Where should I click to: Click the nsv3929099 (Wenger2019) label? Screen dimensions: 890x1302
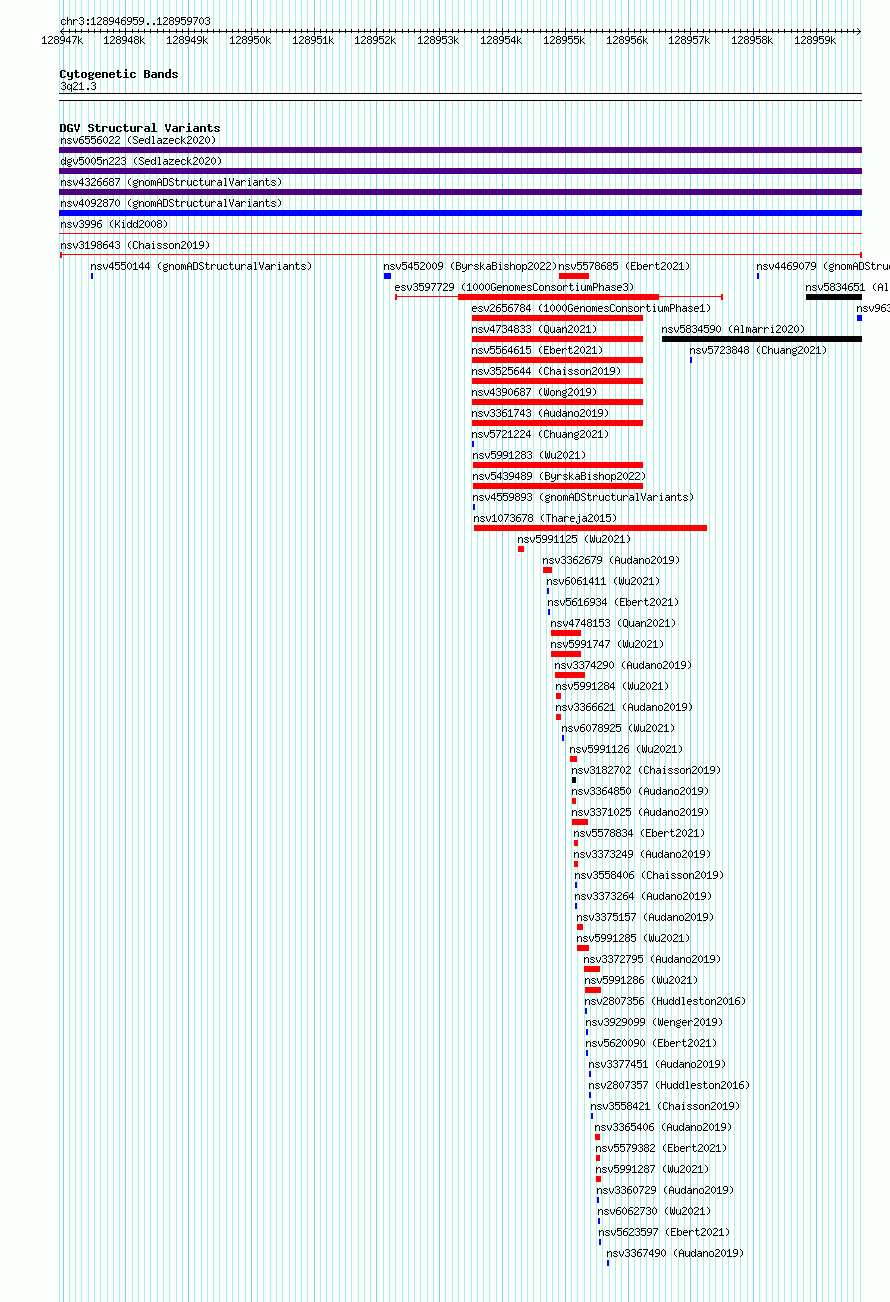(653, 1022)
